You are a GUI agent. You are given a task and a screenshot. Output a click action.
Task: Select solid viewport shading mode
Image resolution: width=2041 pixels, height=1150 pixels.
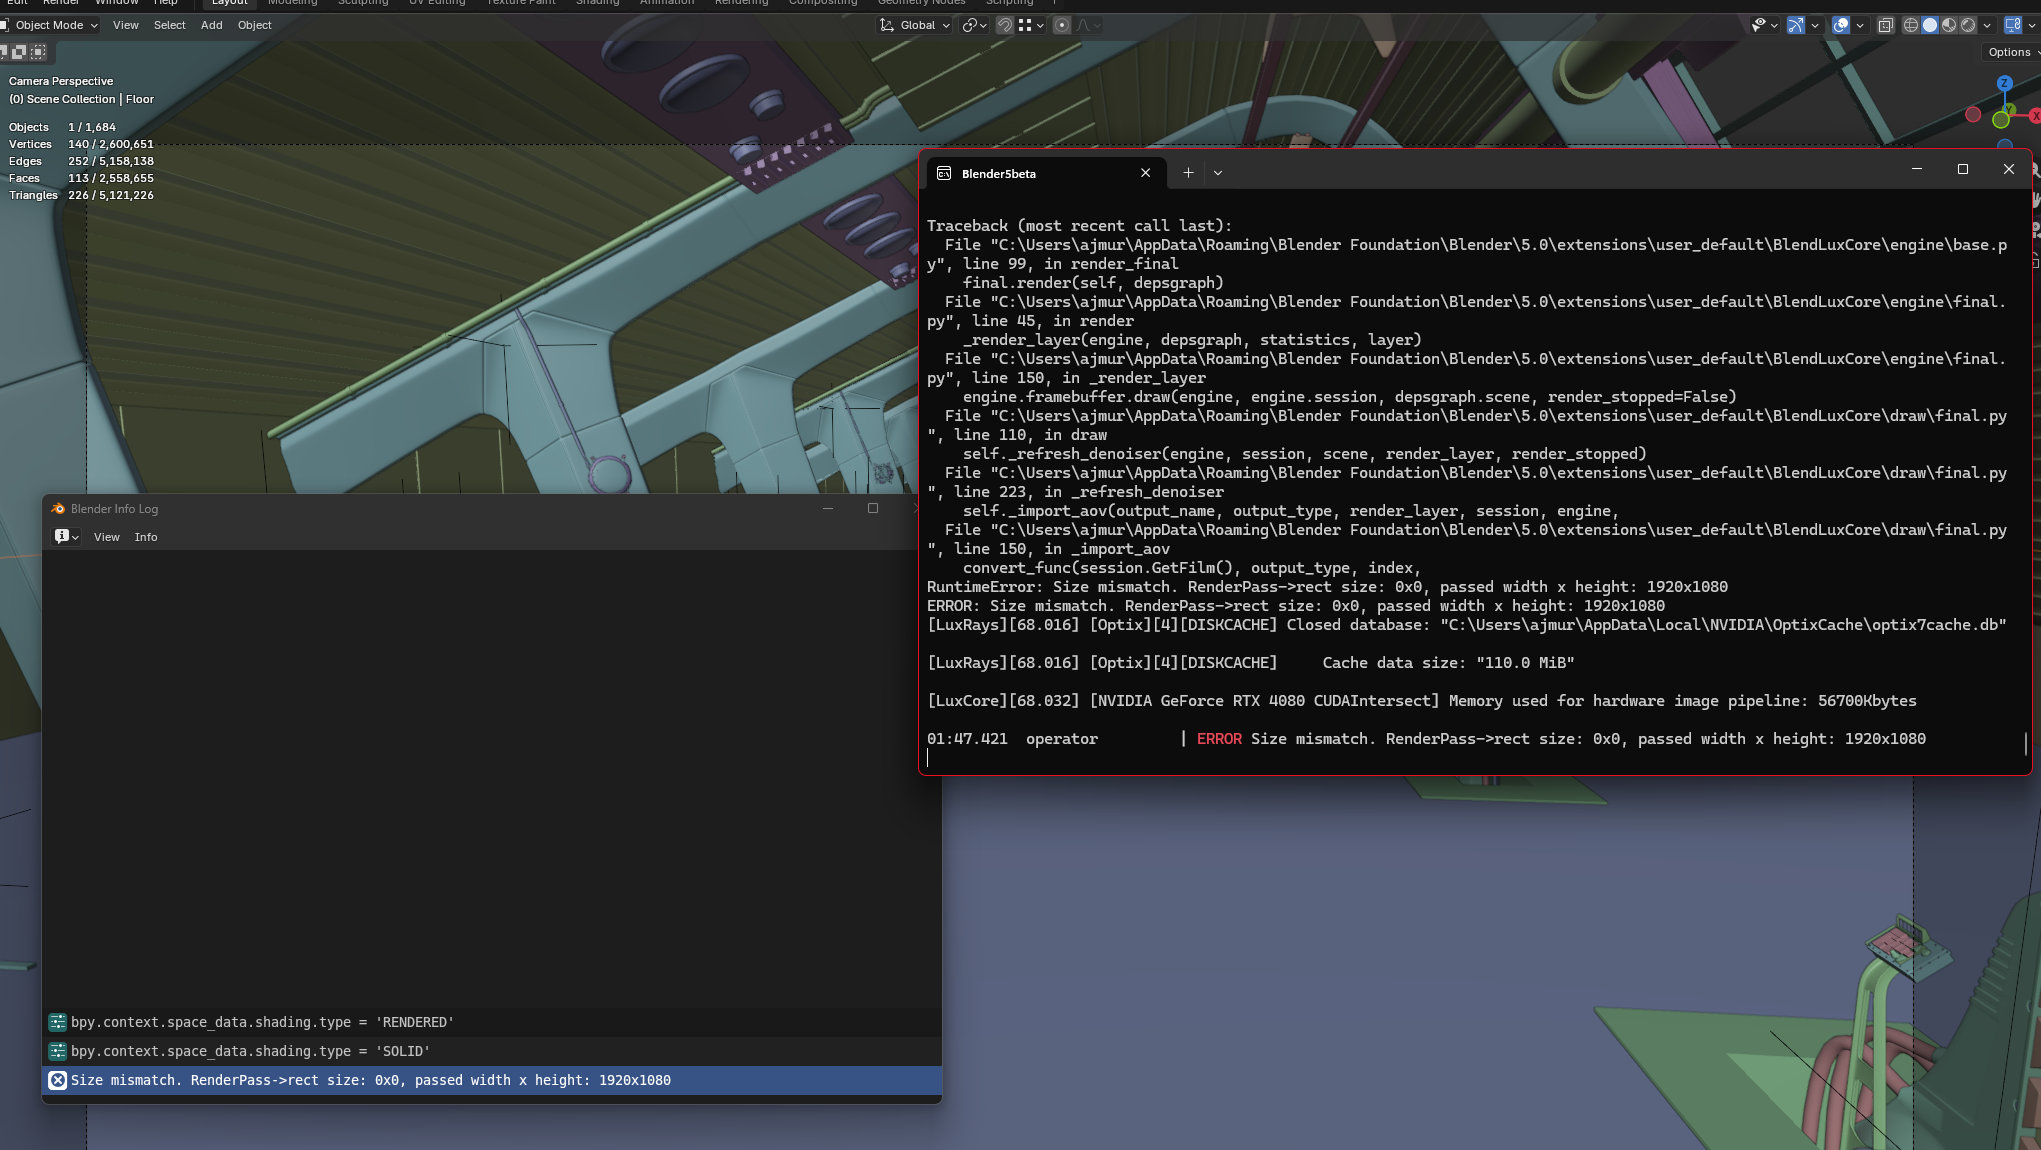(x=1930, y=25)
